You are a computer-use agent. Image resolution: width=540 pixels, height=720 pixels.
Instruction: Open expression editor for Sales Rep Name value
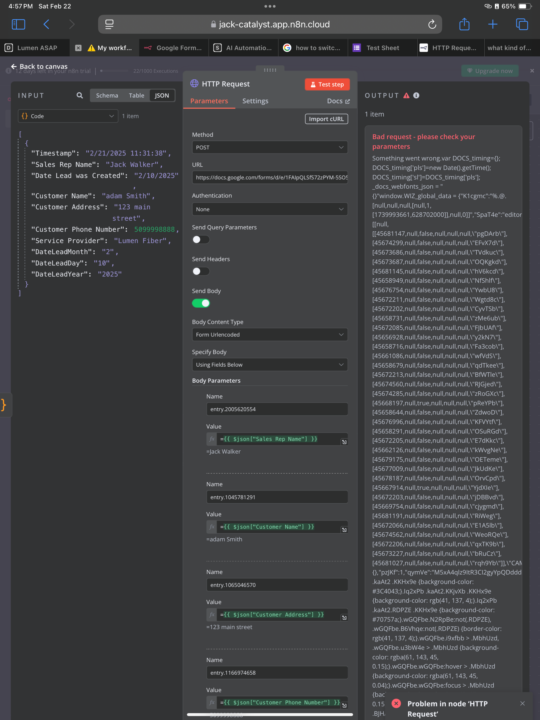(x=344, y=442)
